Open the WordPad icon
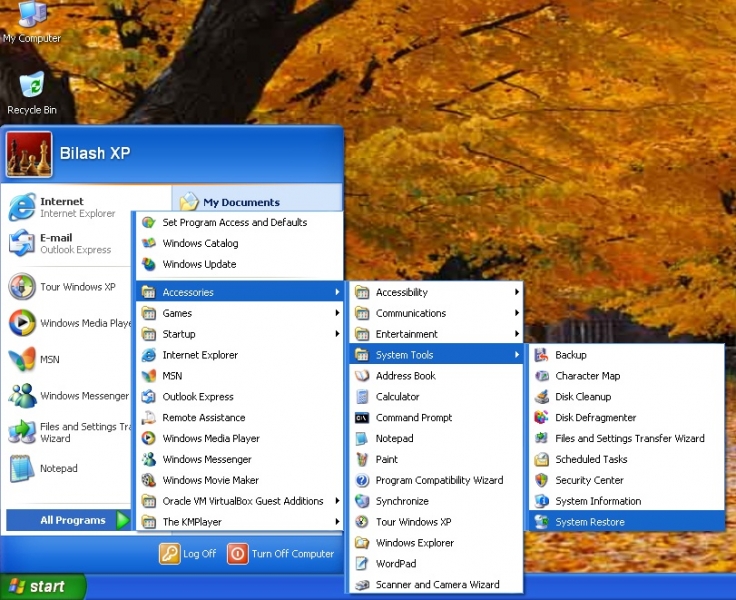Image resolution: width=736 pixels, height=600 pixels. click(361, 564)
